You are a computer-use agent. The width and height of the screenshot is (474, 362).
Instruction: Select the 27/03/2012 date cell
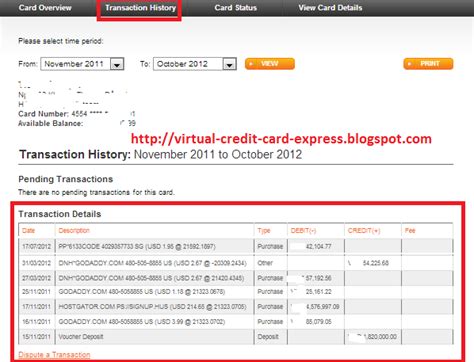pyautogui.click(x=37, y=278)
